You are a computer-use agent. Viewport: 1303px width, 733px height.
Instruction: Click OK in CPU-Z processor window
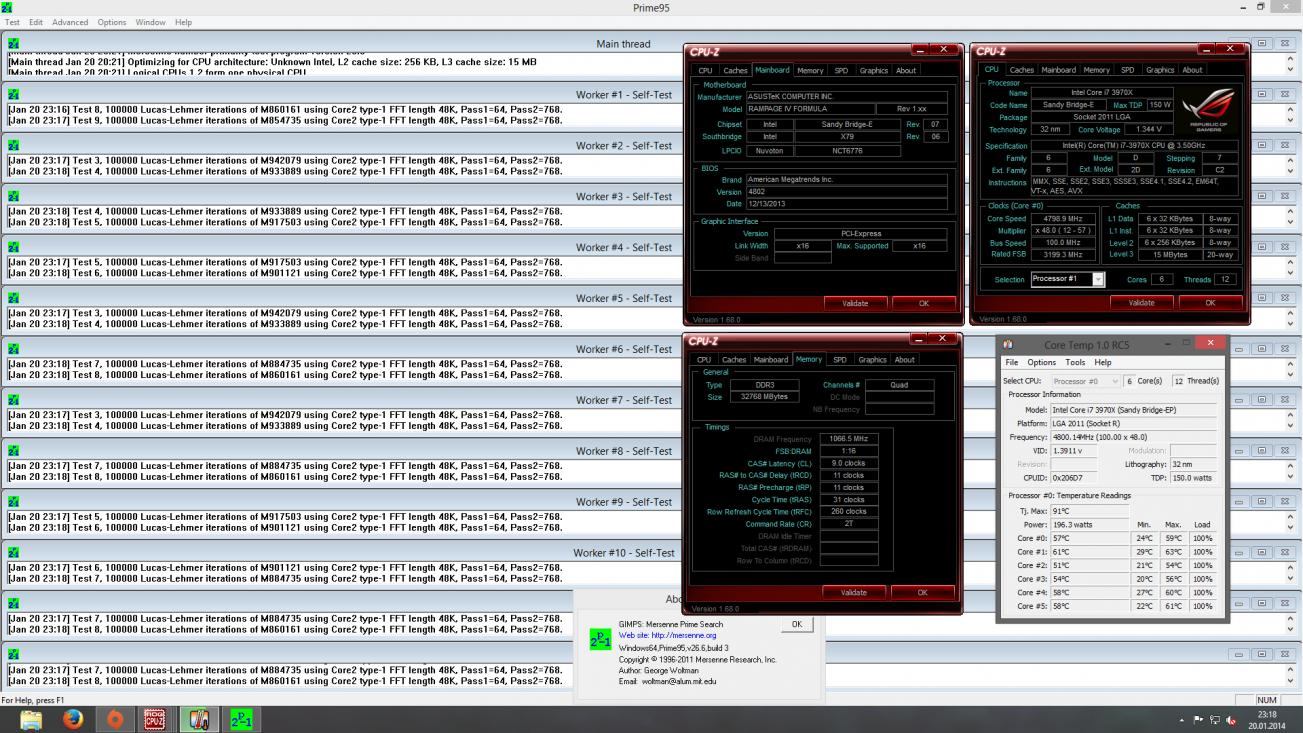click(x=1210, y=302)
